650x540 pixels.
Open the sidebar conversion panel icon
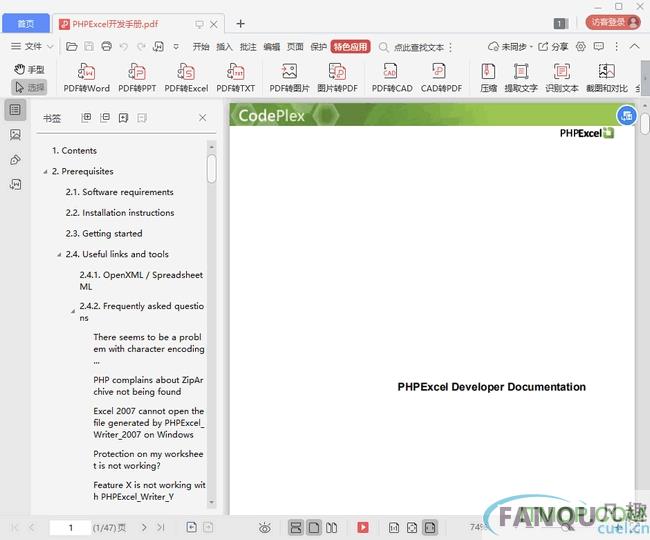pyautogui.click(x=15, y=184)
